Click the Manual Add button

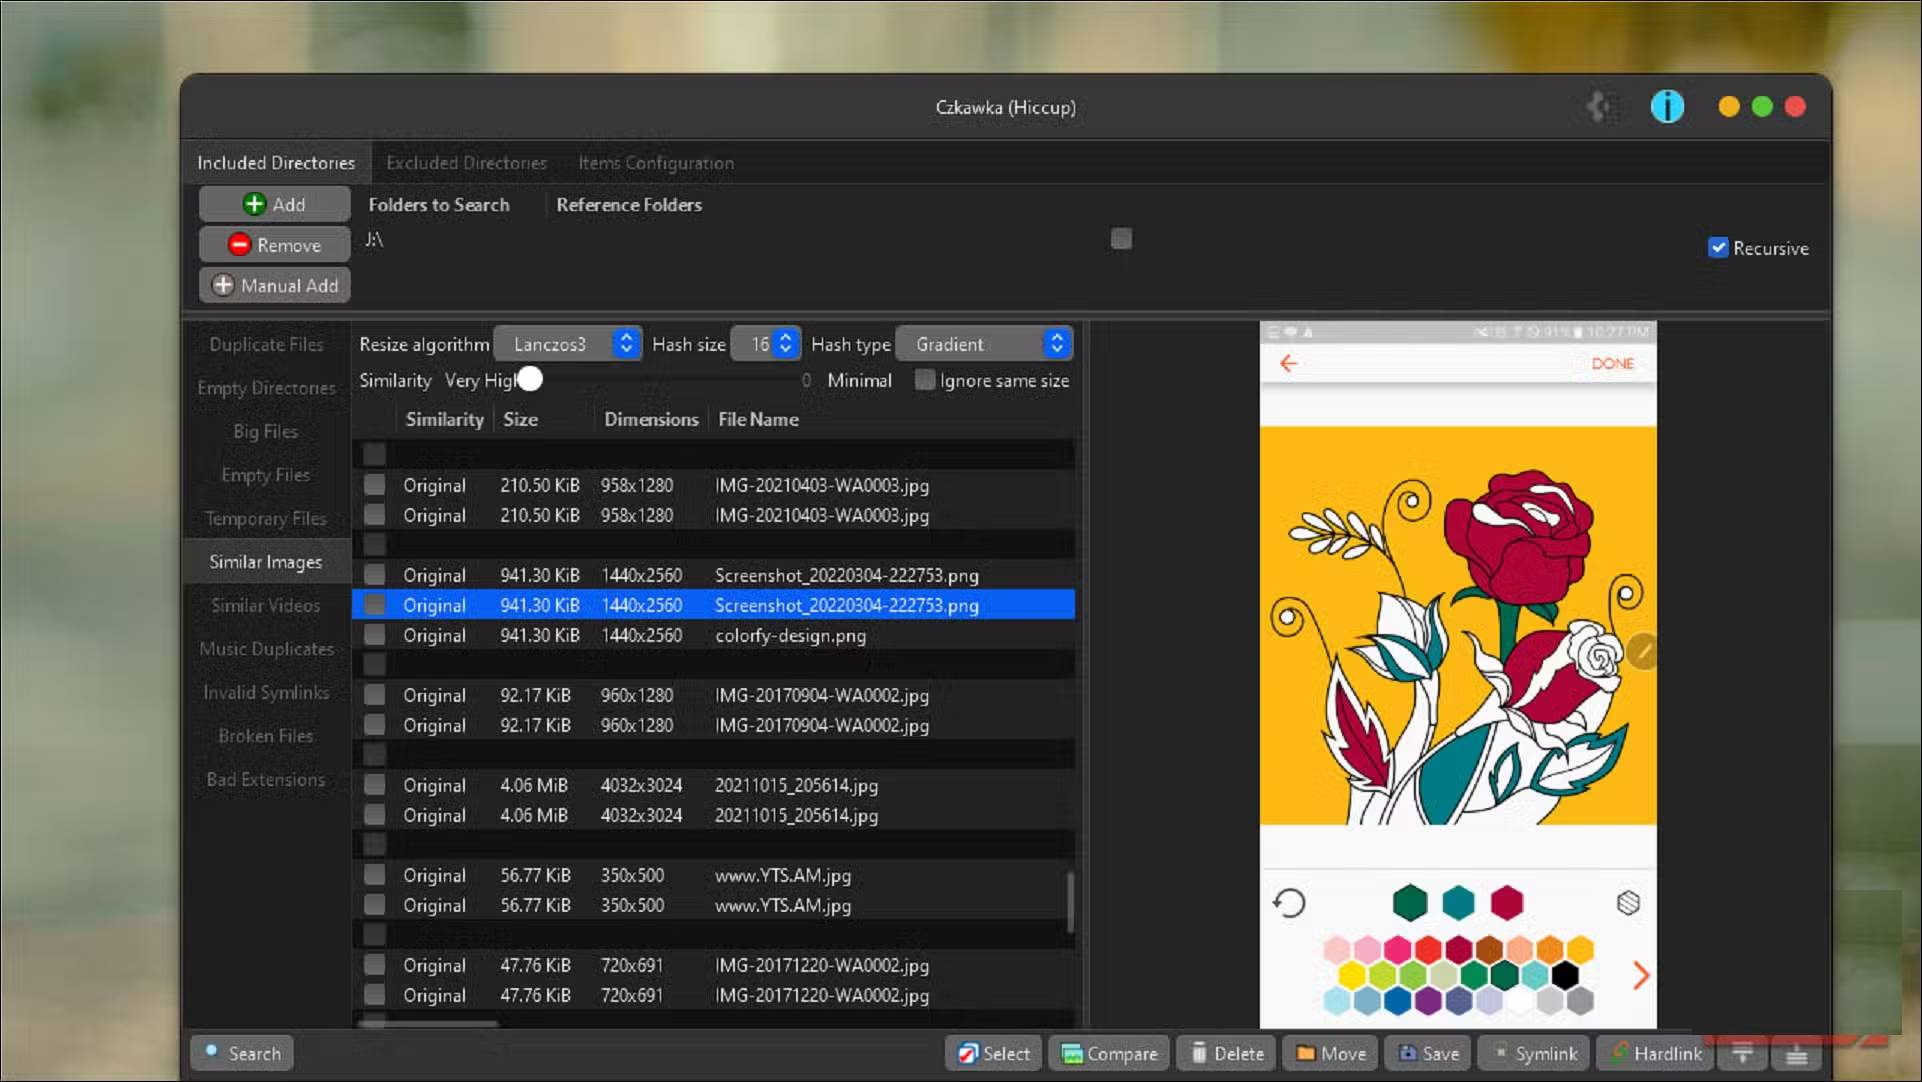pyautogui.click(x=274, y=285)
